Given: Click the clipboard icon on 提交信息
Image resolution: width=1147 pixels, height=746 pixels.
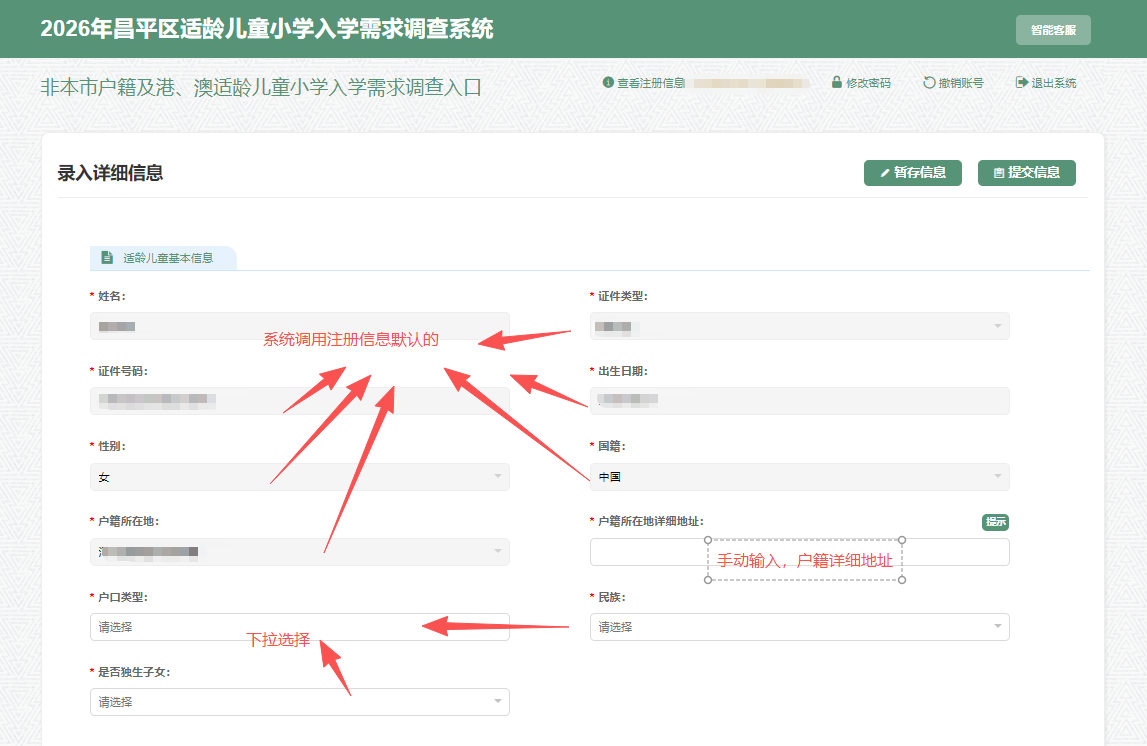Looking at the screenshot, I should [998, 173].
